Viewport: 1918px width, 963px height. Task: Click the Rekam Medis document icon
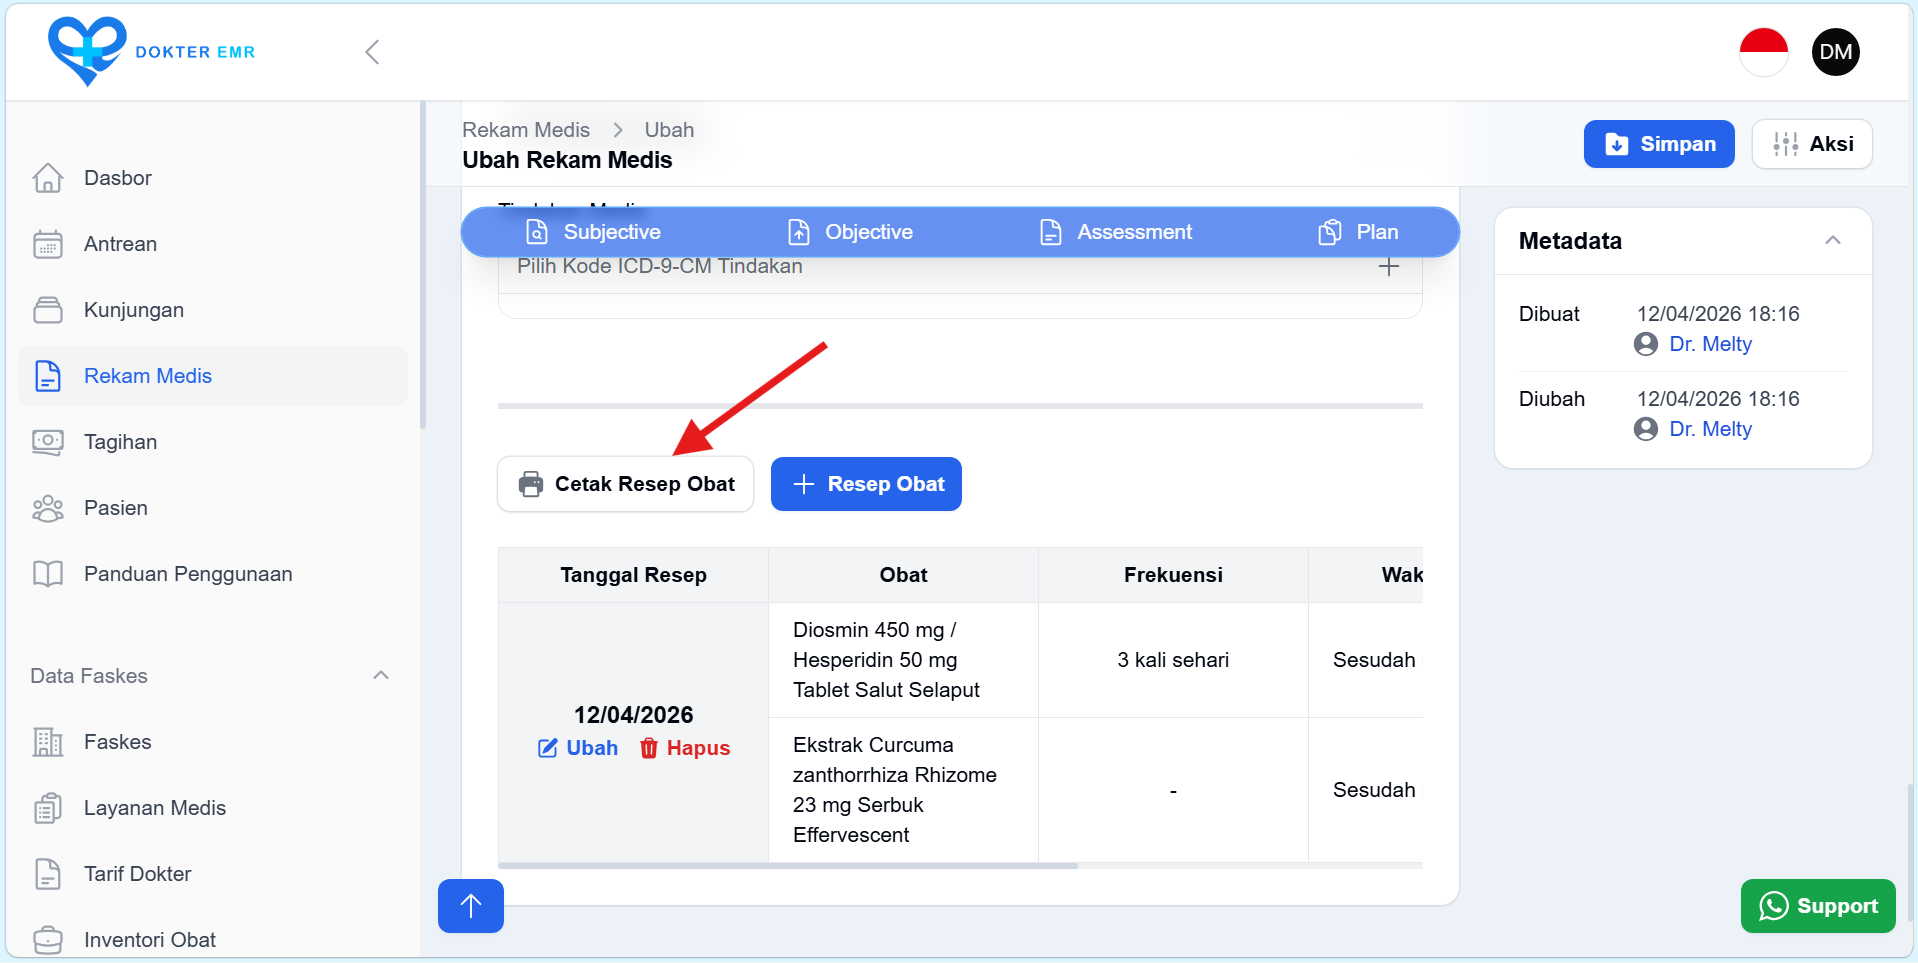pos(48,376)
